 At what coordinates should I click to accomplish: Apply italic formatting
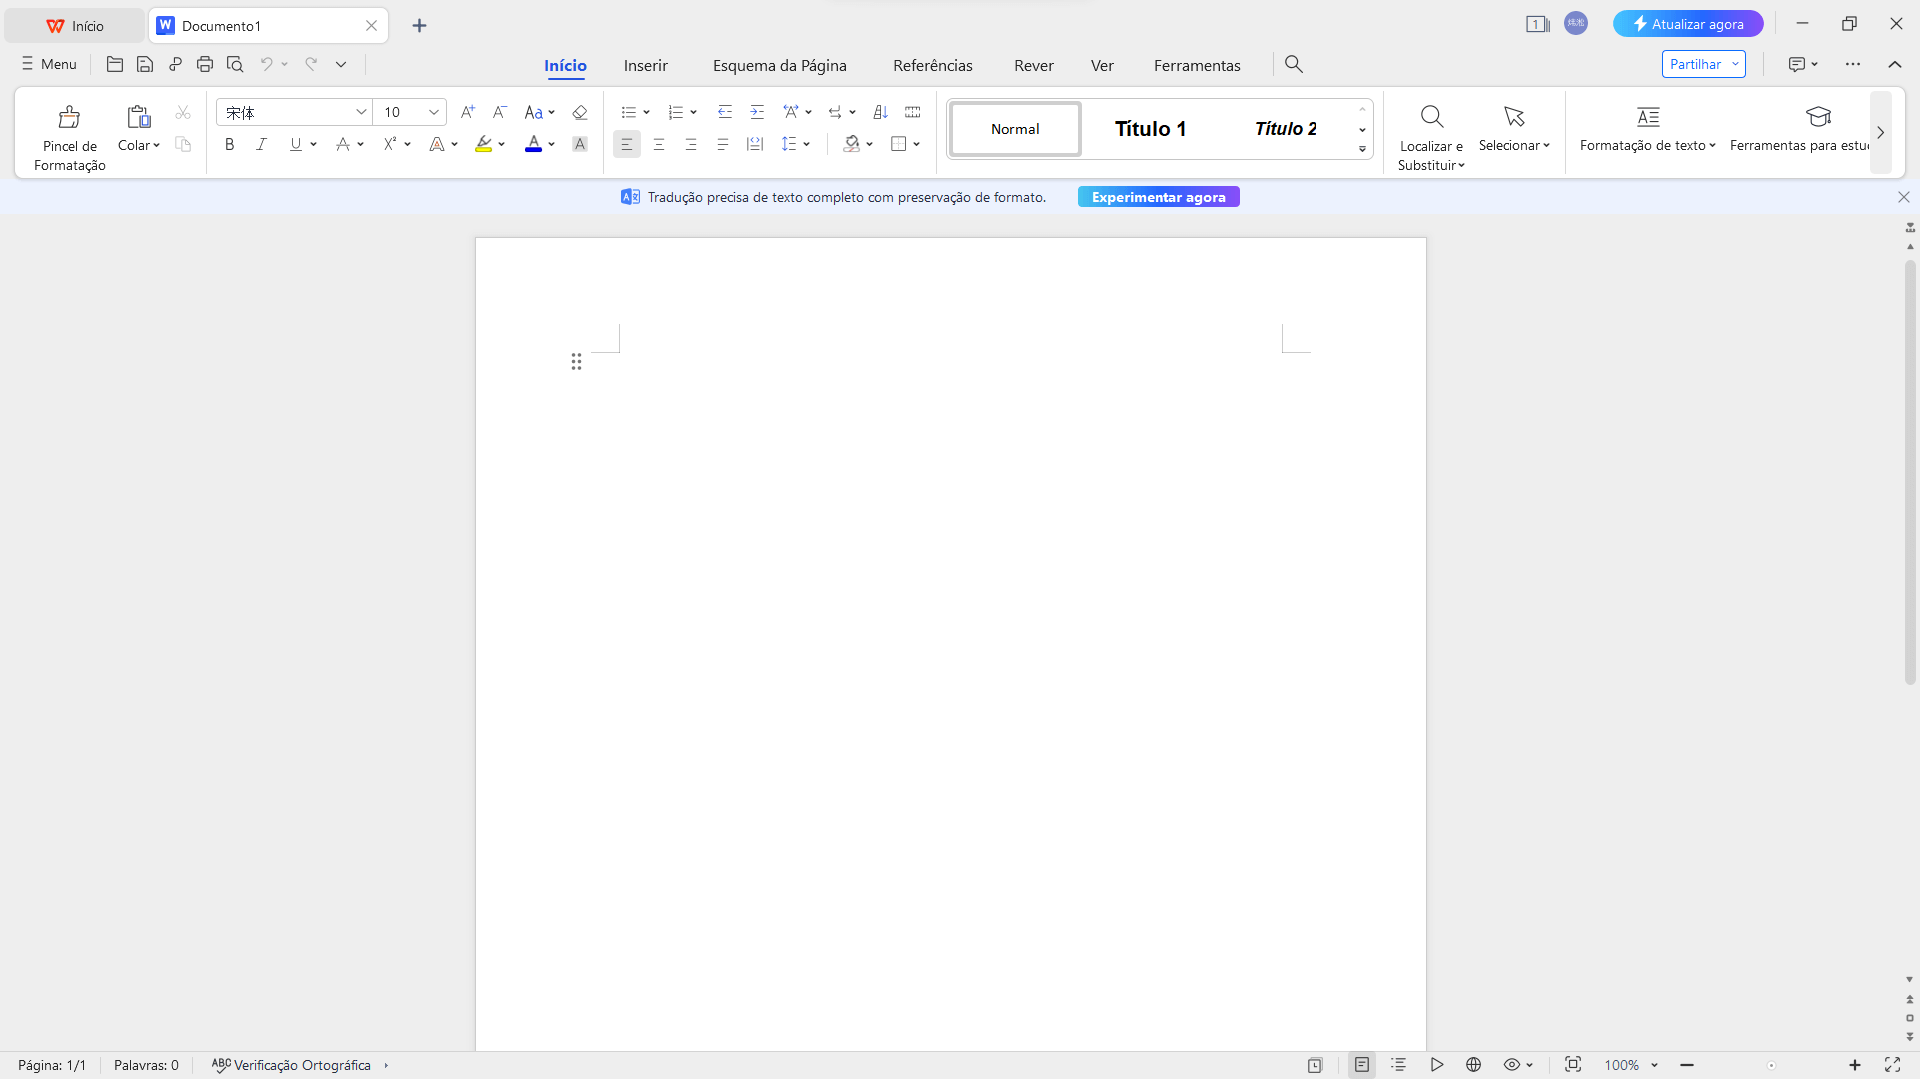click(x=261, y=144)
